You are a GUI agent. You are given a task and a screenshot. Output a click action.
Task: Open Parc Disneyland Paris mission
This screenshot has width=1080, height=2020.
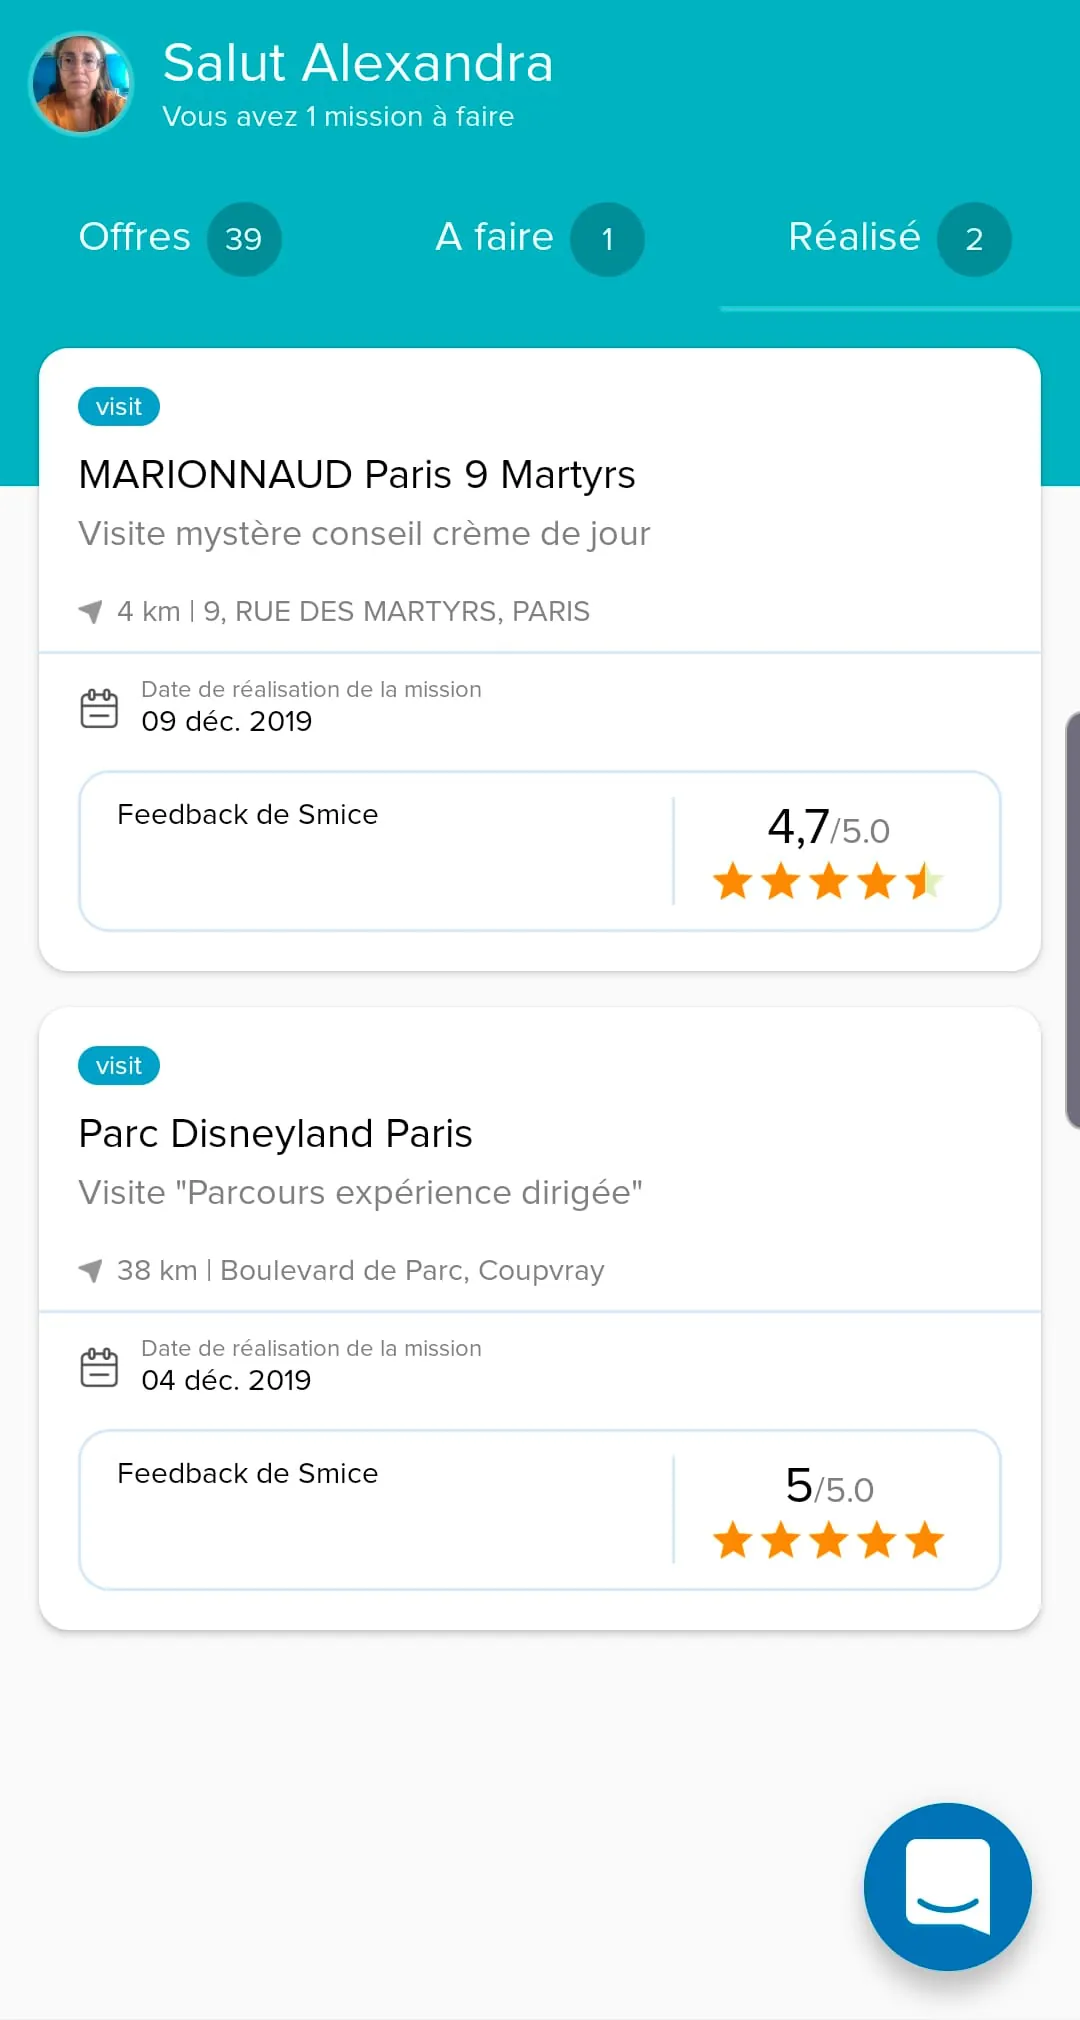275,1134
